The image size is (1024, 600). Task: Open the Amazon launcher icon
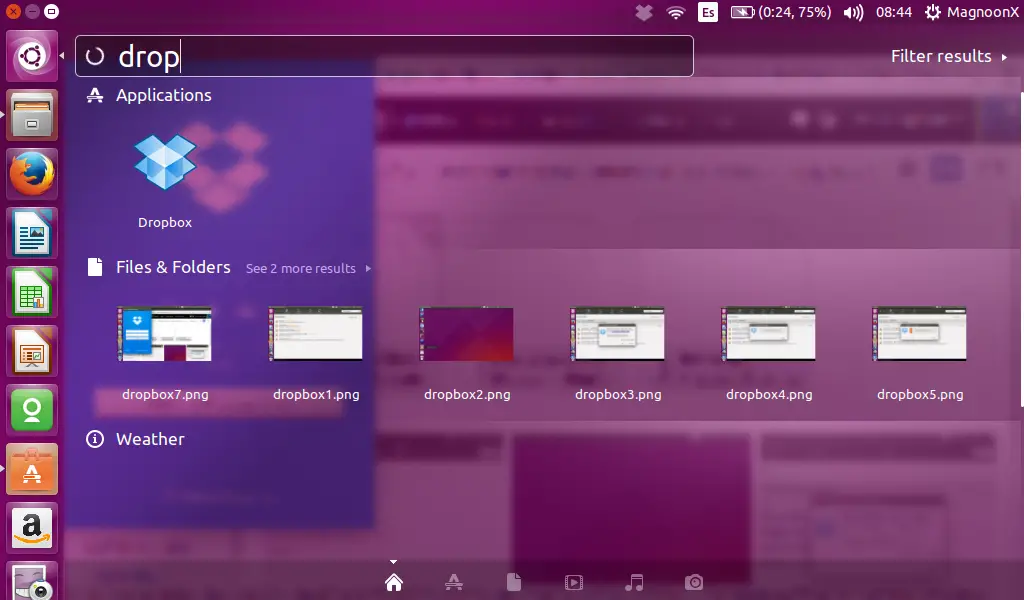(32, 528)
